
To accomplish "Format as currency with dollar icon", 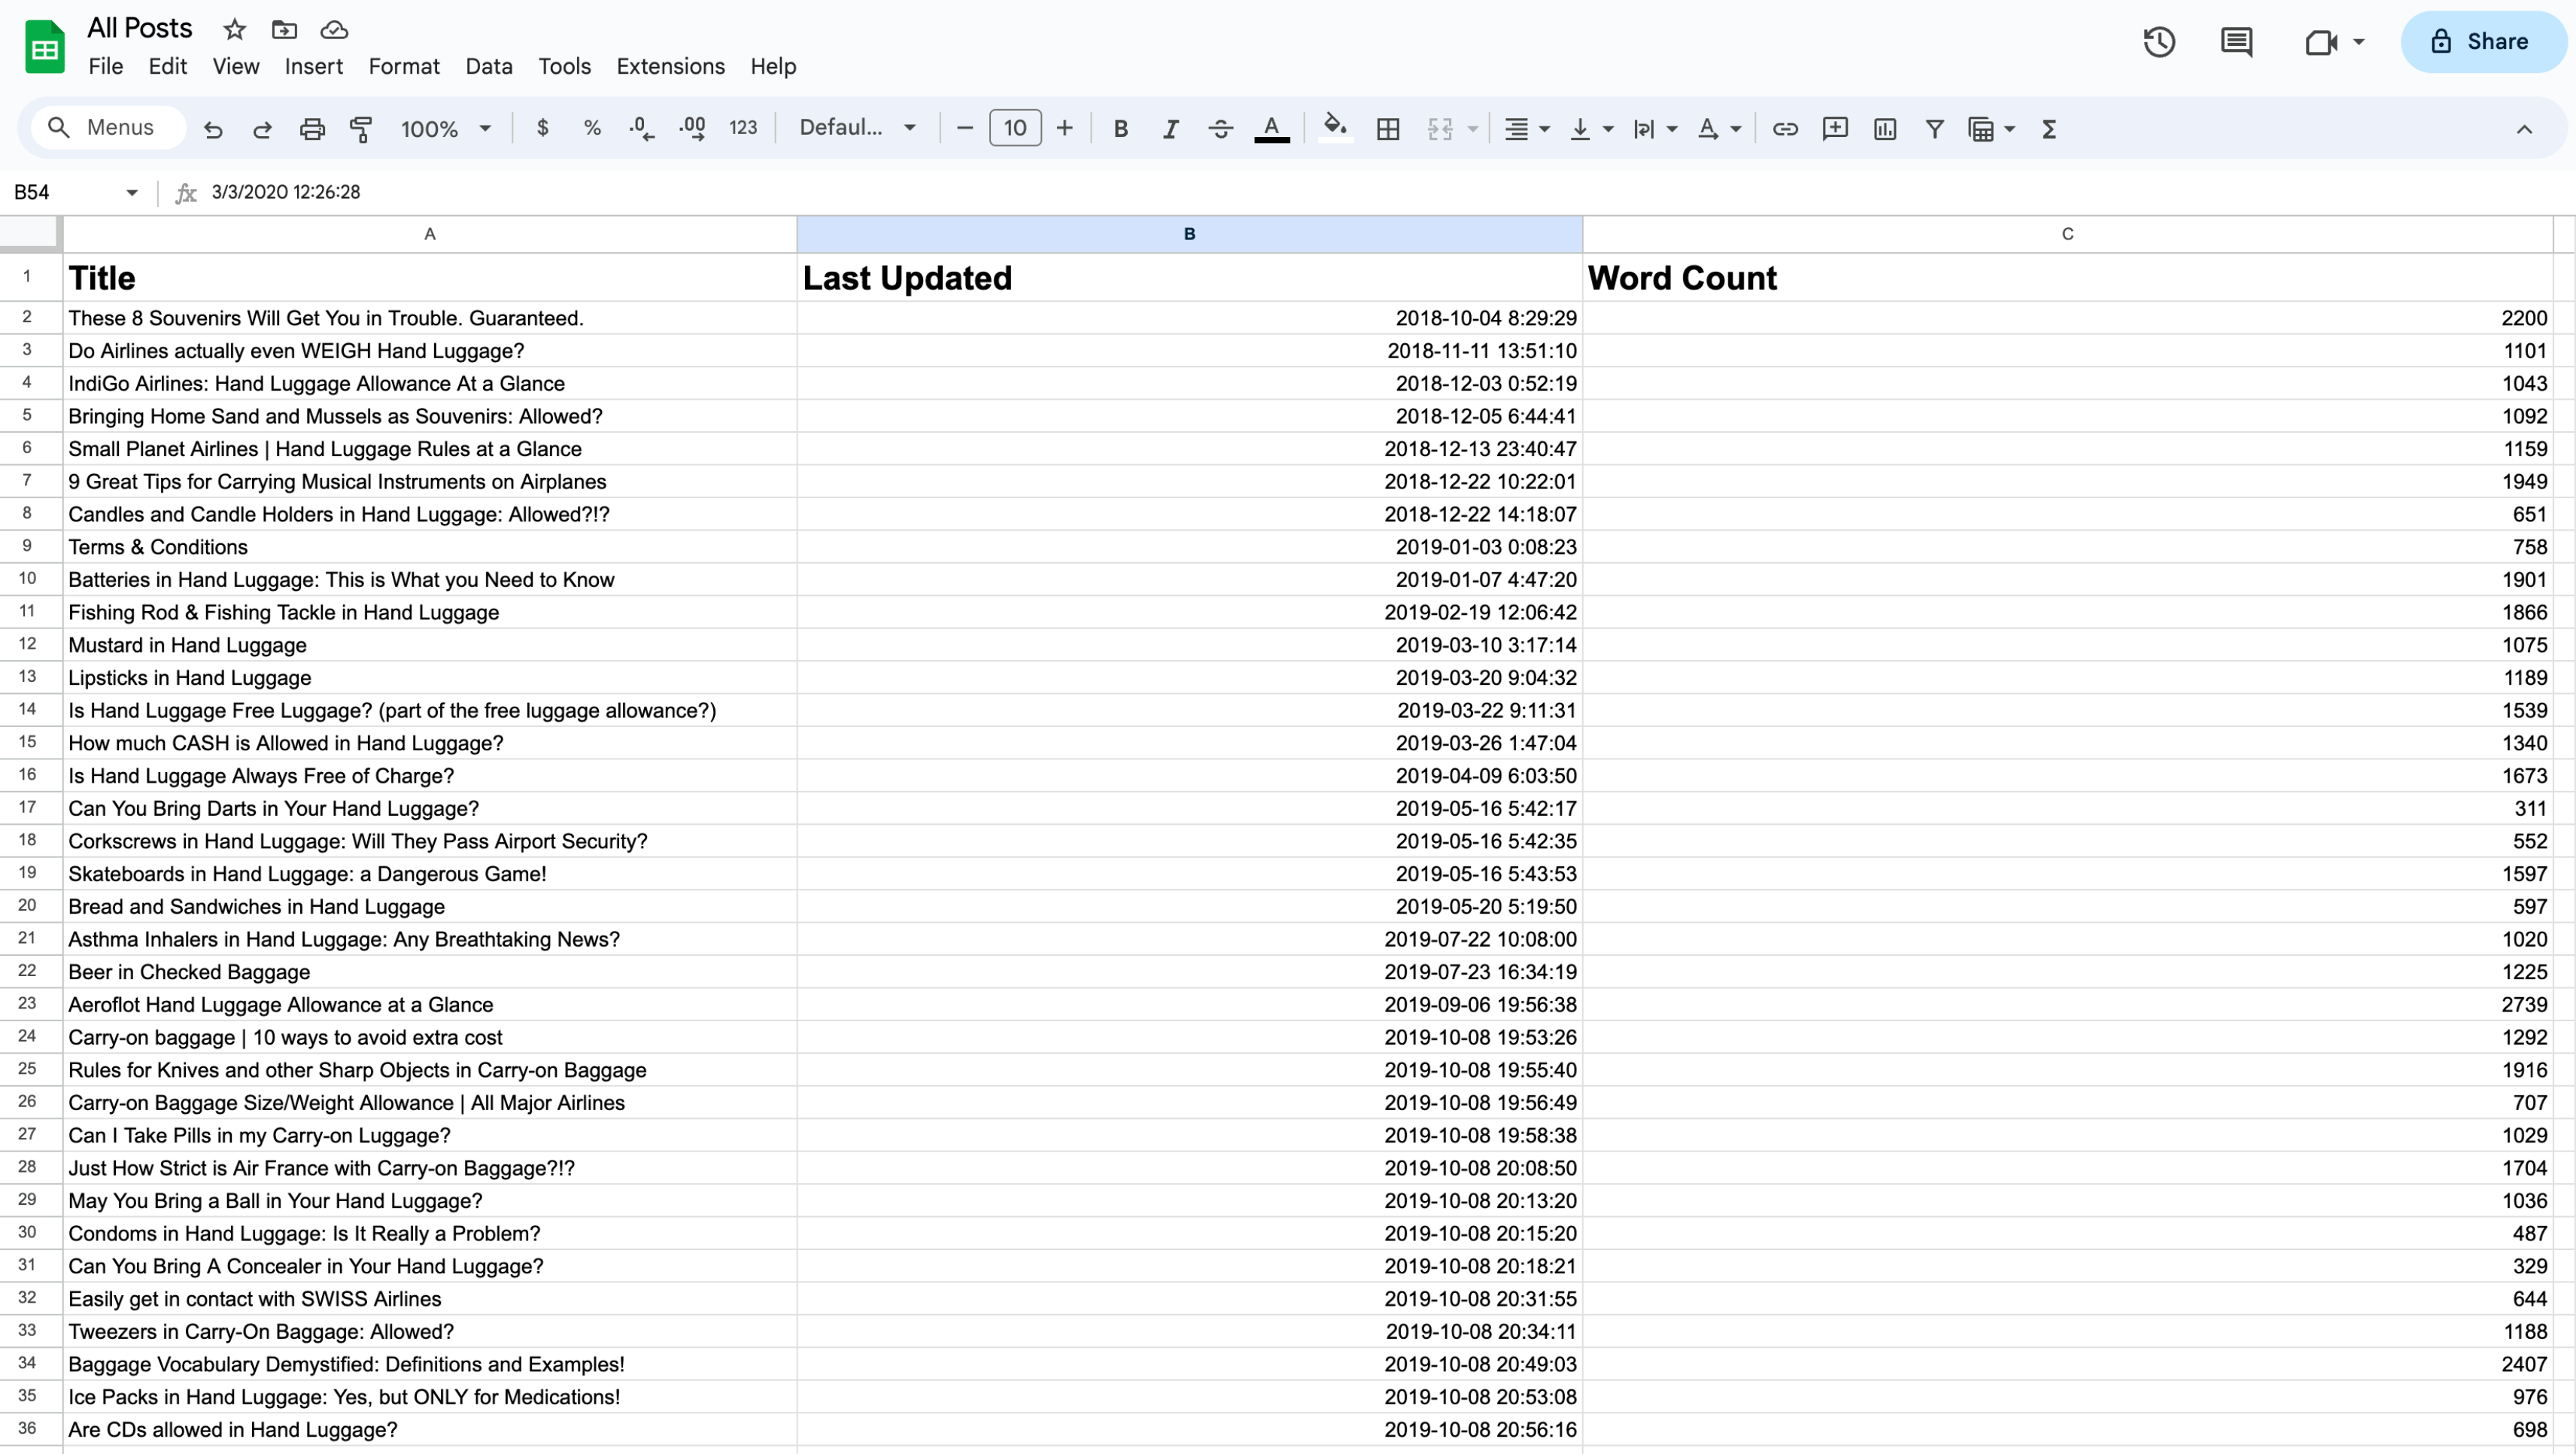I will pyautogui.click(x=542, y=128).
